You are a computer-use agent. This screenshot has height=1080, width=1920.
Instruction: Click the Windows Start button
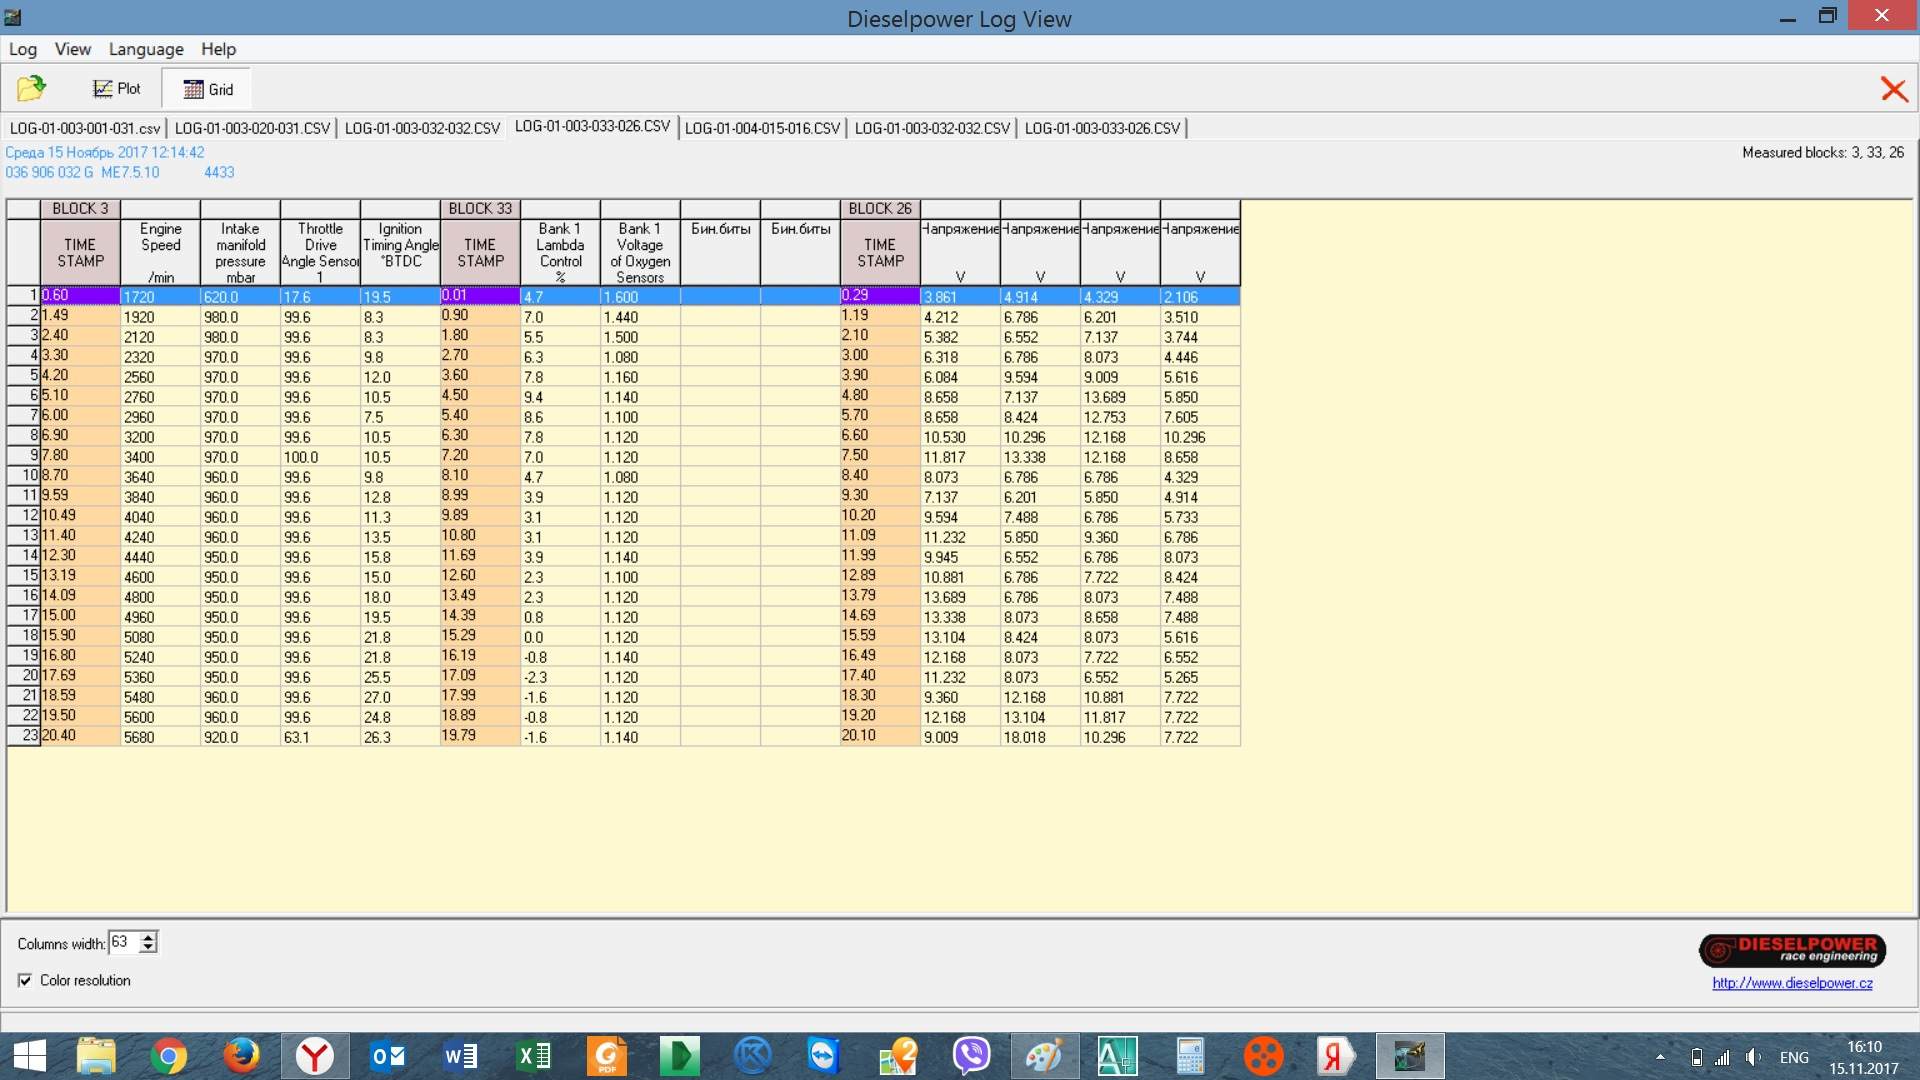pos(30,1056)
